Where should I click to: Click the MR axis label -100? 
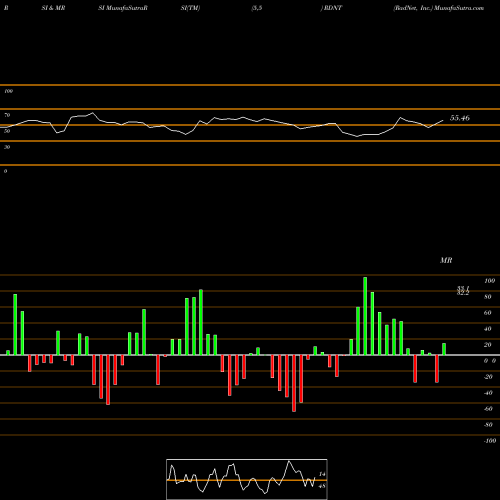click(x=489, y=441)
